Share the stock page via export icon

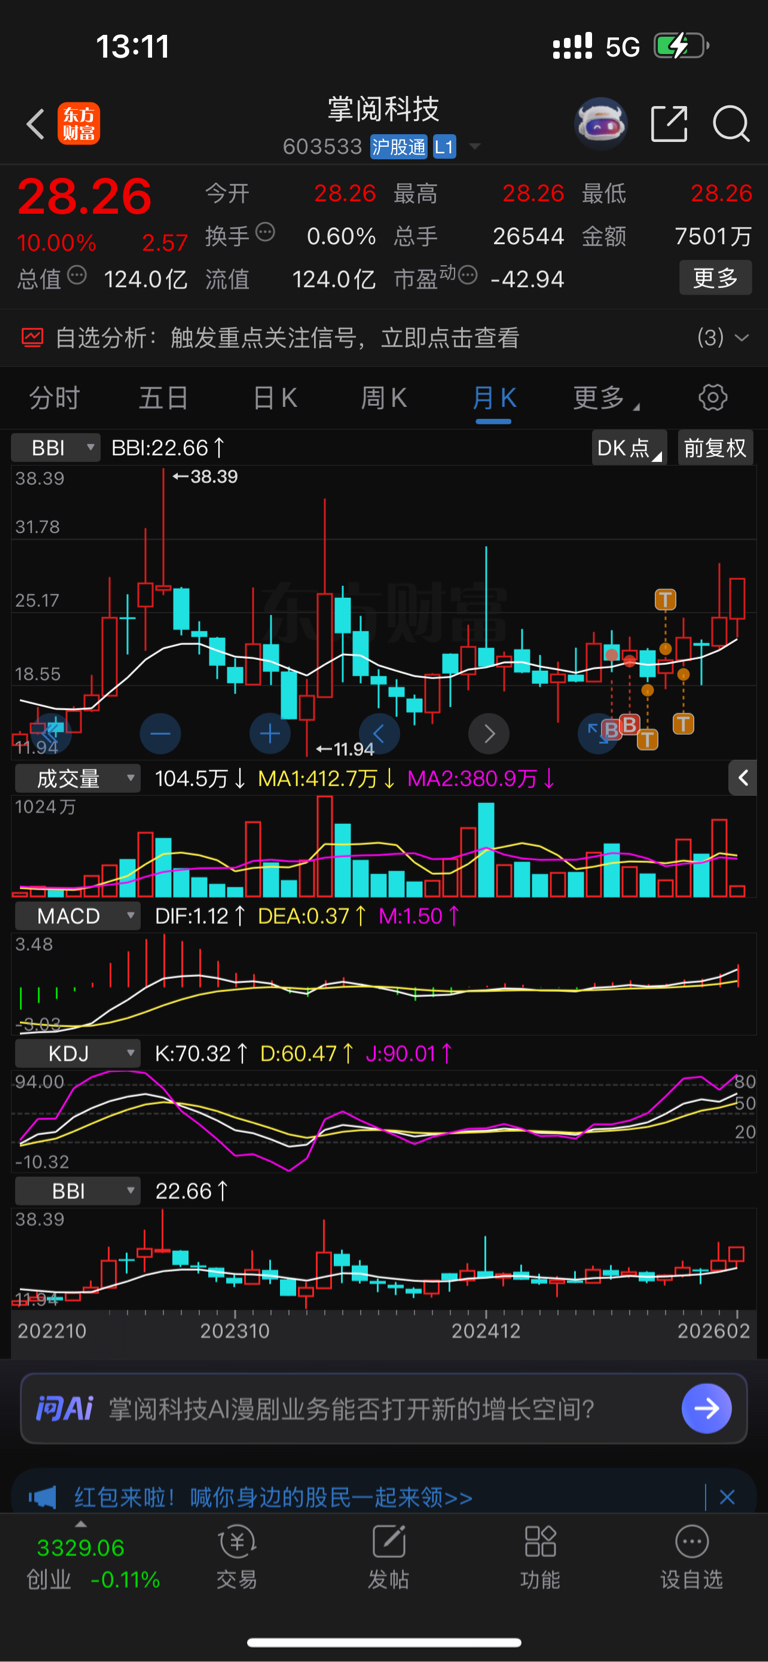669,124
